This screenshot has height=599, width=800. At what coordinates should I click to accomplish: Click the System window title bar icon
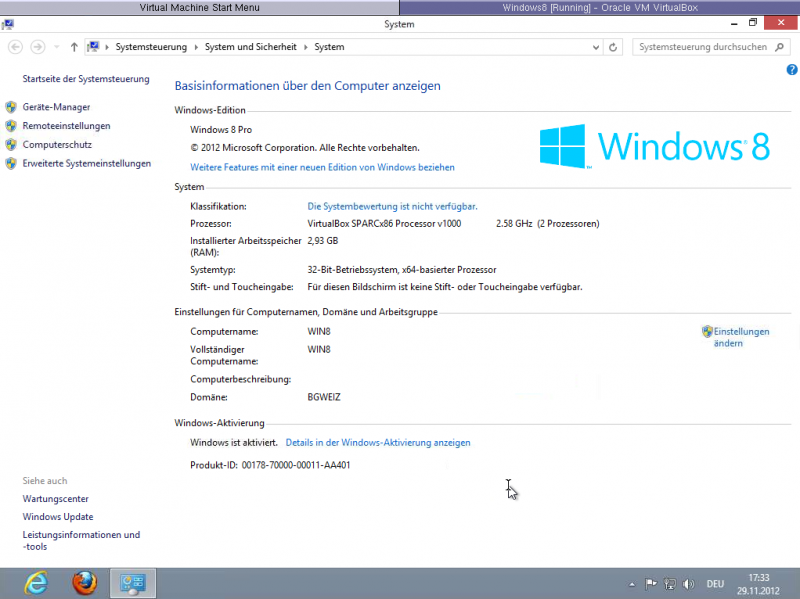coord(8,24)
